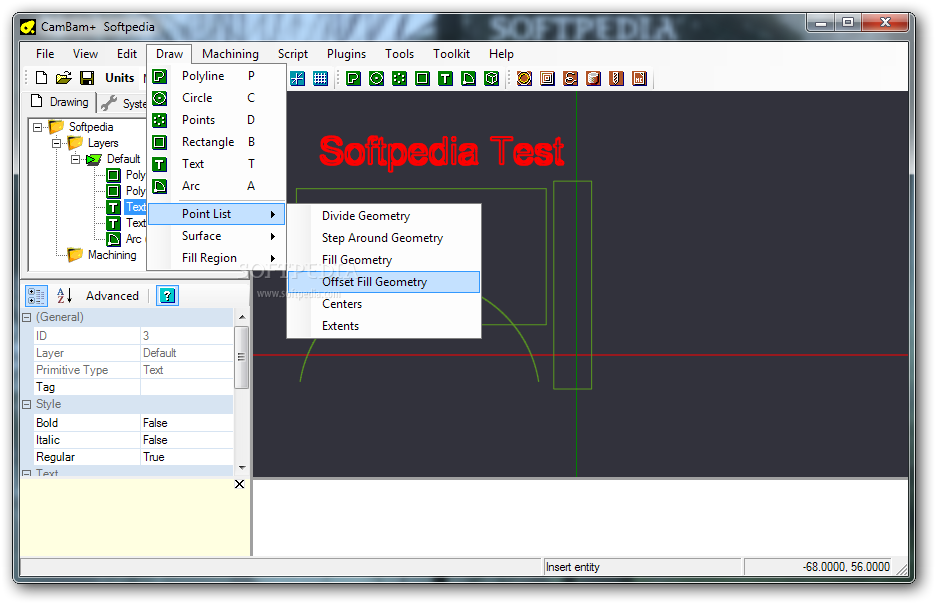Select Centers from the submenu

click(384, 304)
